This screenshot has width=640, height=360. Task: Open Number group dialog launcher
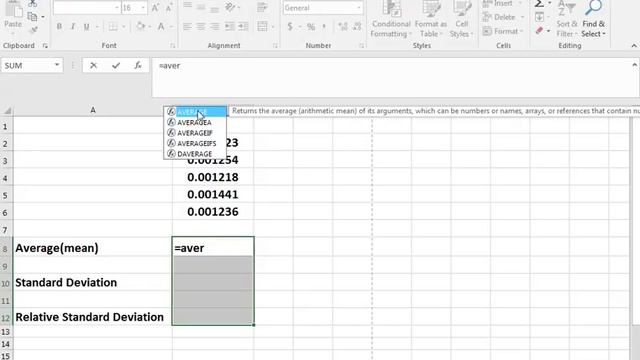pos(362,46)
